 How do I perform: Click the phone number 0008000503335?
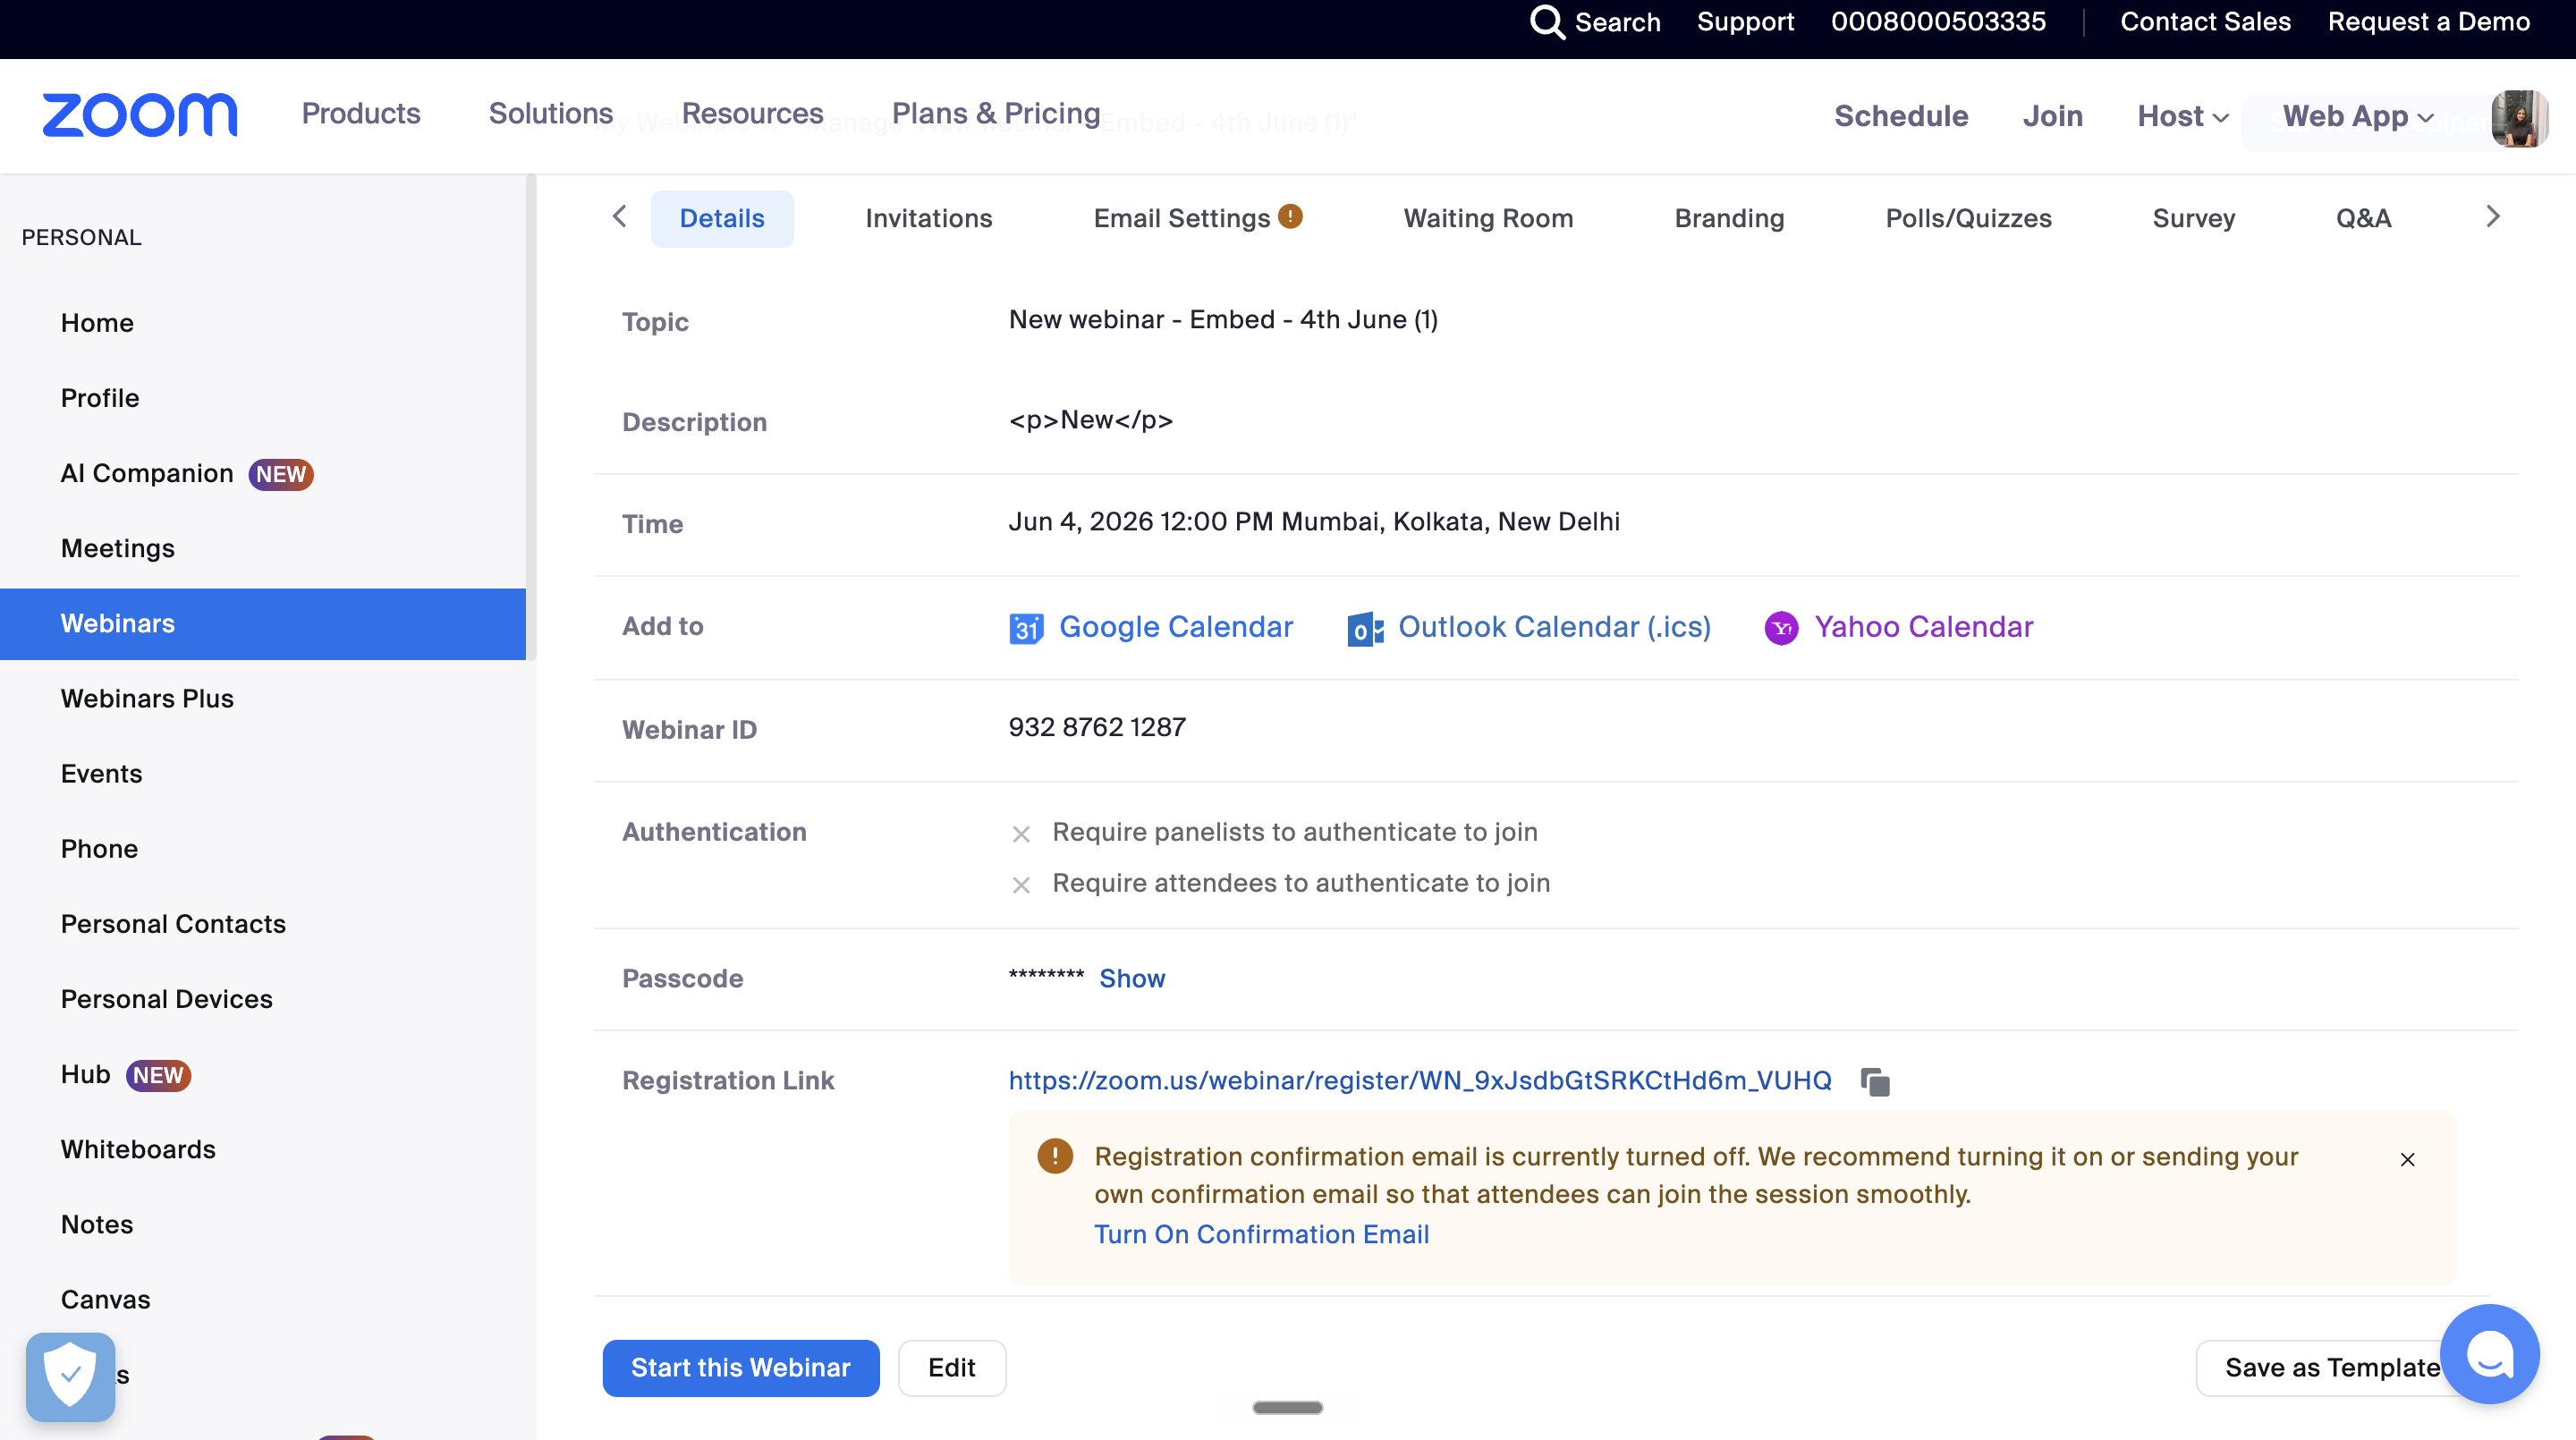coord(1938,22)
